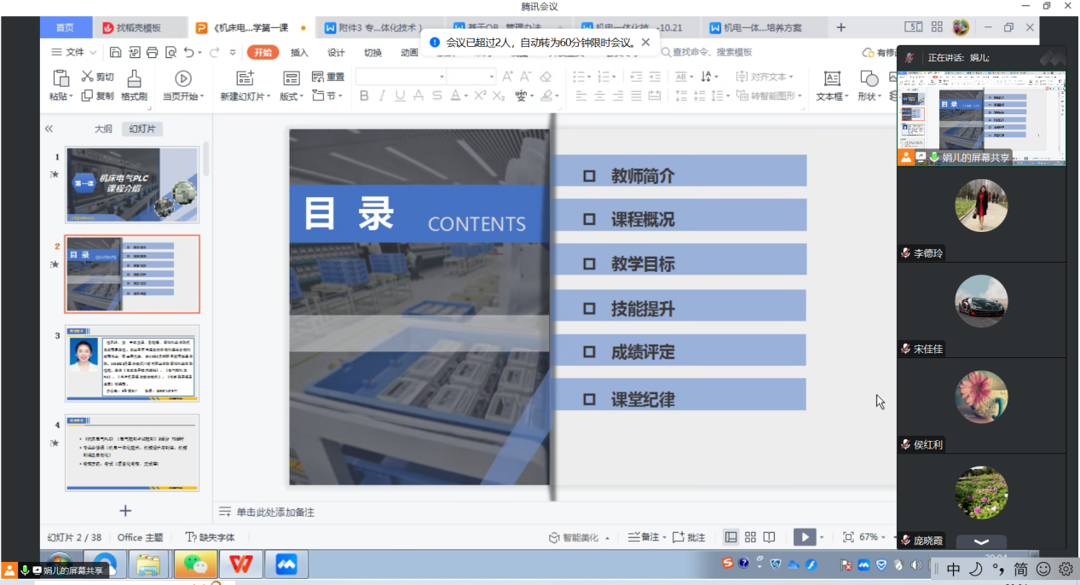Open WeChat from the Windows taskbar
Image resolution: width=1080 pixels, height=585 pixels.
pyautogui.click(x=193, y=565)
